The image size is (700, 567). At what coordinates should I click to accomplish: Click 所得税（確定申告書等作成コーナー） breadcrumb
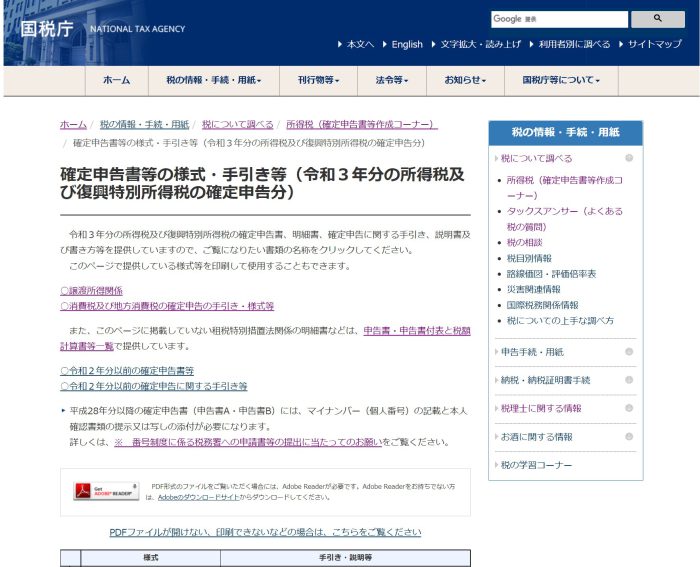[x=362, y=125]
